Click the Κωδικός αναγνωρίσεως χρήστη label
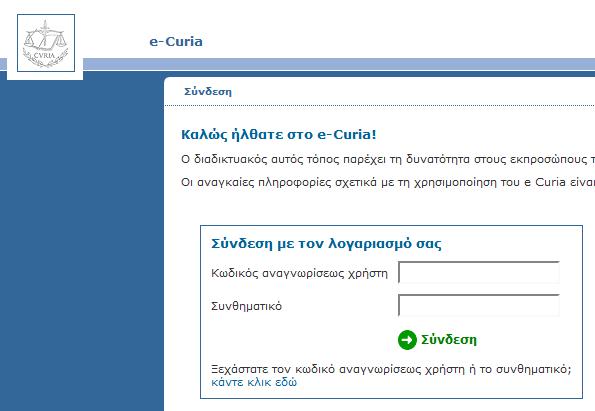This screenshot has width=595, height=411. click(x=299, y=273)
